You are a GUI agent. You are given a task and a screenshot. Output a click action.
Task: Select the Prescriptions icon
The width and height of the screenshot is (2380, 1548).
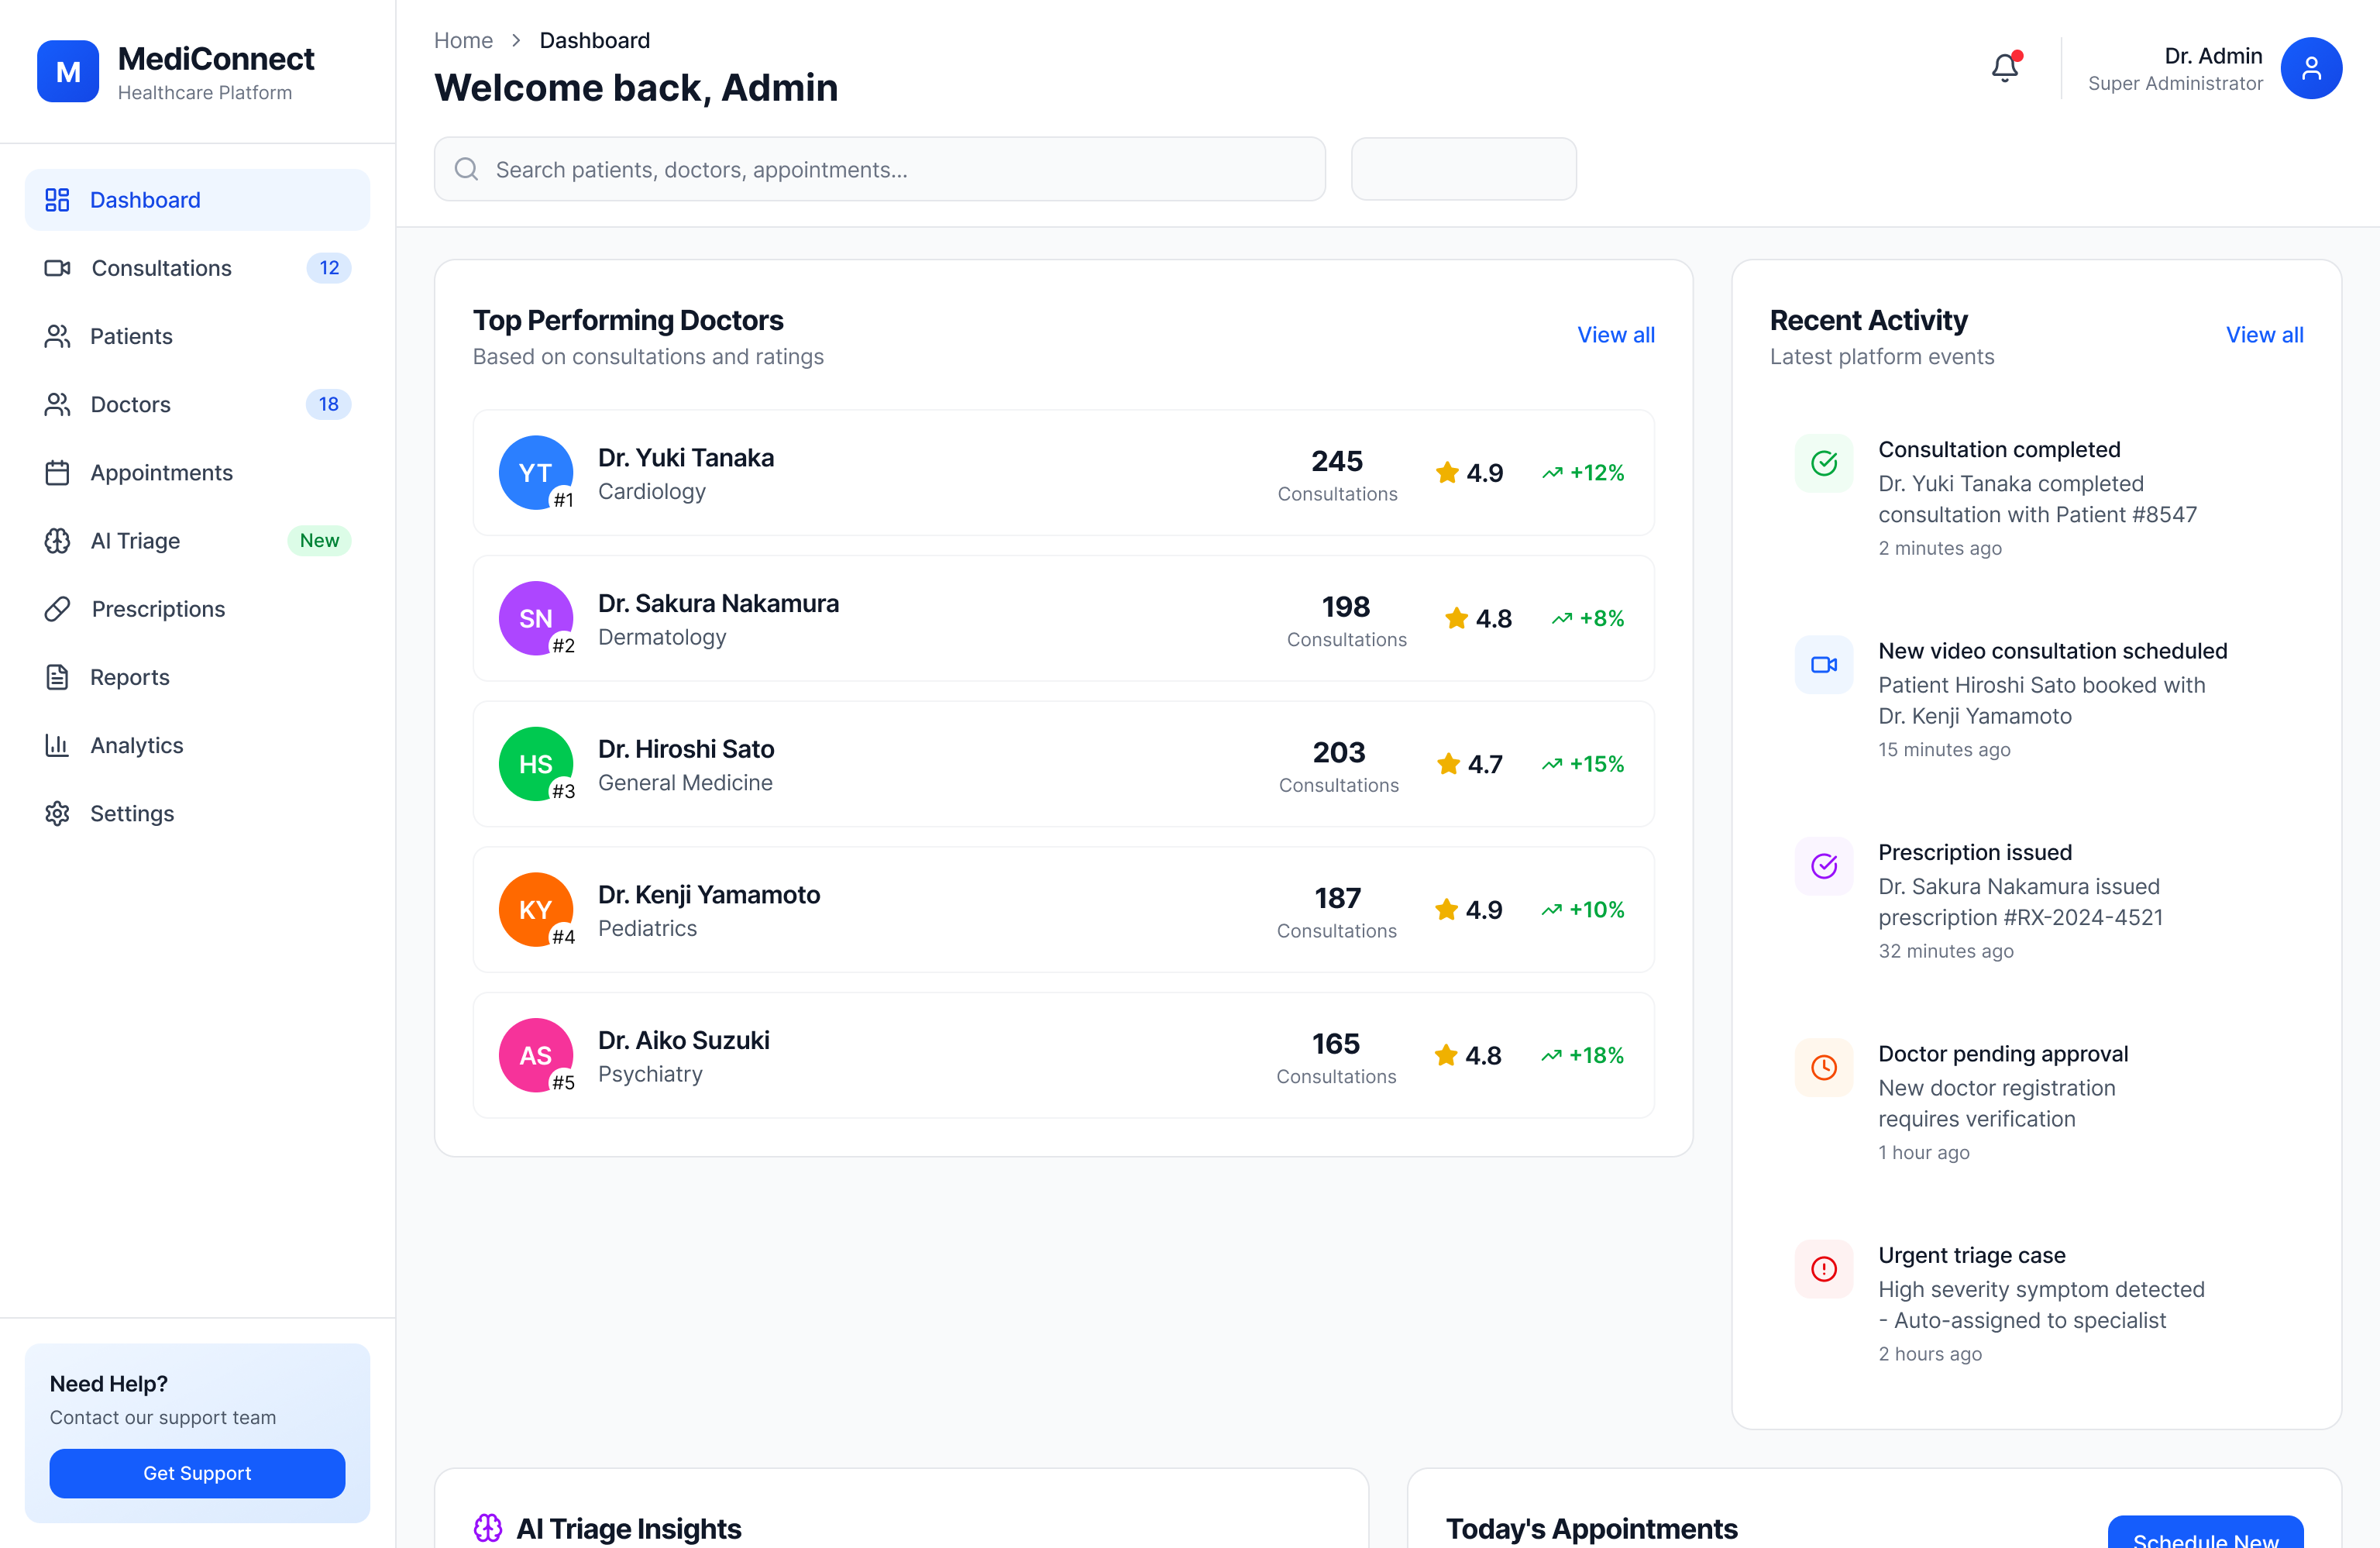tap(57, 608)
